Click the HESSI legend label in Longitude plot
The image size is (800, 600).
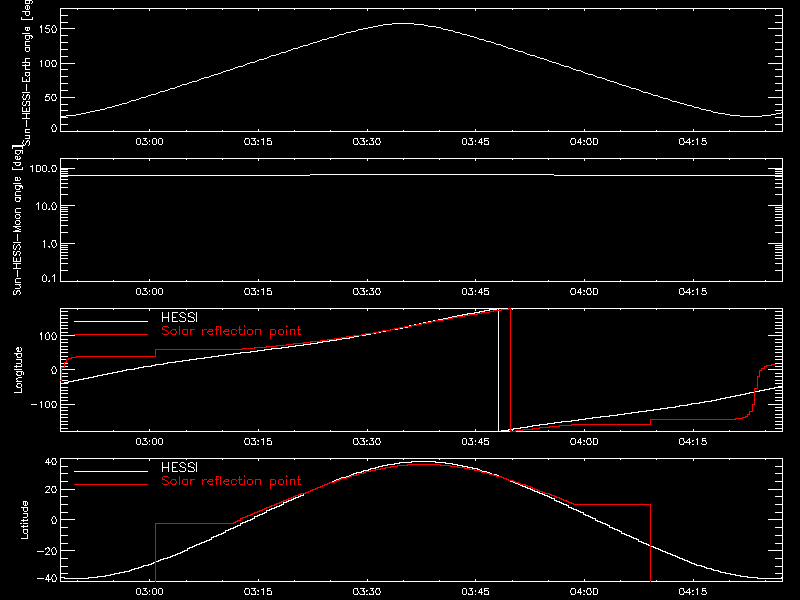point(179,318)
